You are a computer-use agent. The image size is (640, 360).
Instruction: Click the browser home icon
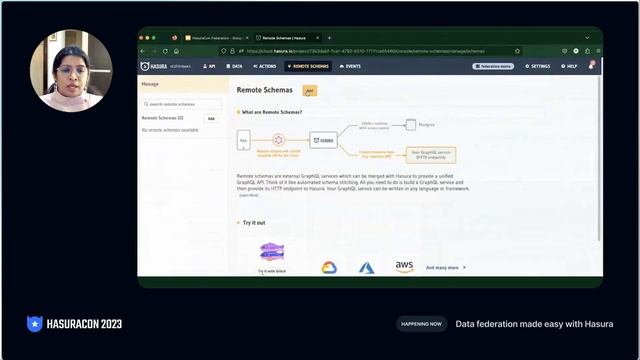(x=176, y=51)
